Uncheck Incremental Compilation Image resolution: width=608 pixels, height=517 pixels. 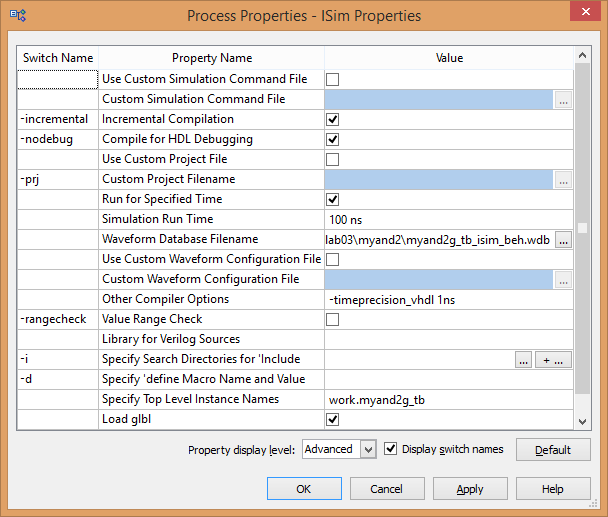[x=332, y=119]
